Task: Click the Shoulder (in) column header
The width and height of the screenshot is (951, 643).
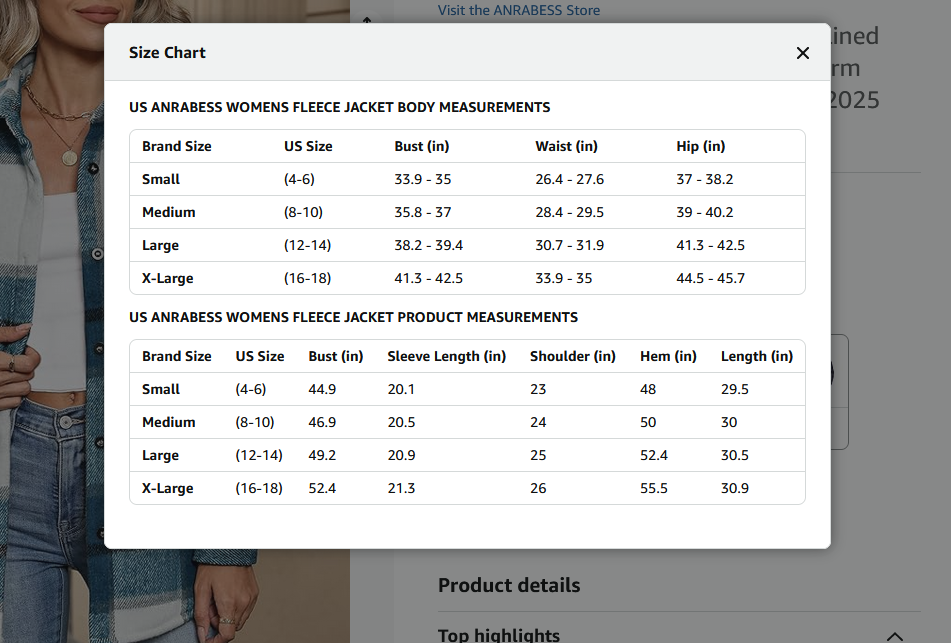Action: click(573, 356)
